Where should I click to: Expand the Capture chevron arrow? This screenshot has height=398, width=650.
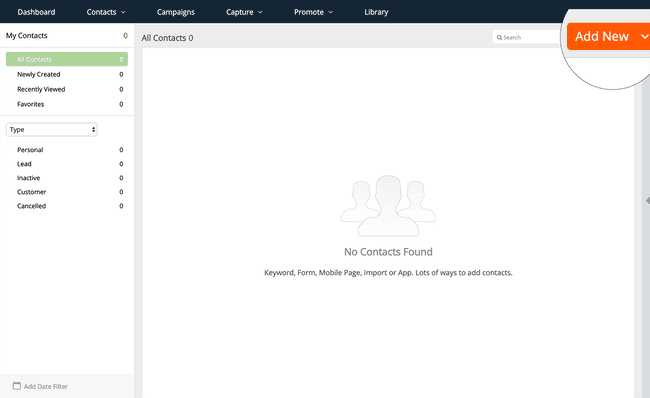point(260,12)
